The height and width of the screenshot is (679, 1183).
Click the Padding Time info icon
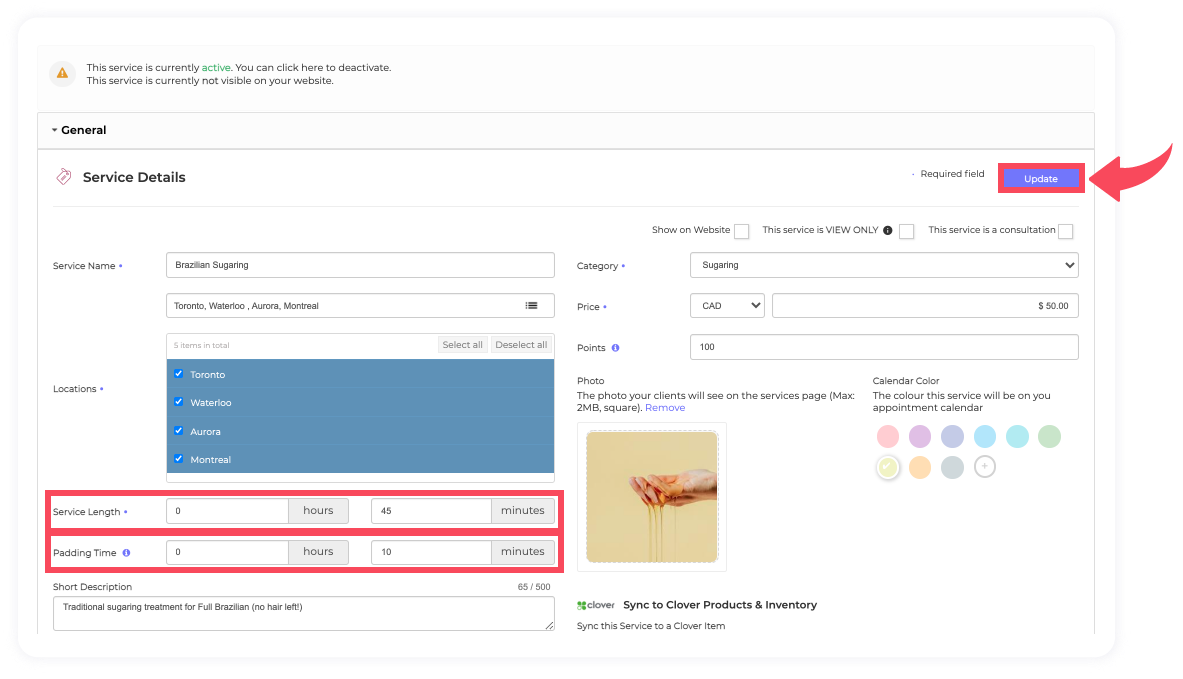126,553
